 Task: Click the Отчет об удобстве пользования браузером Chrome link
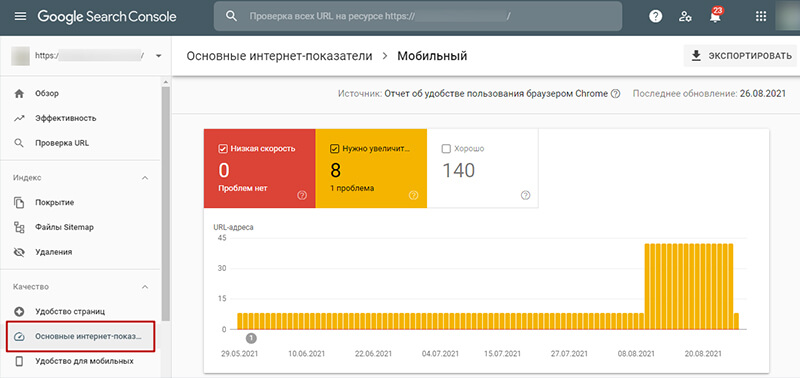[x=496, y=94]
